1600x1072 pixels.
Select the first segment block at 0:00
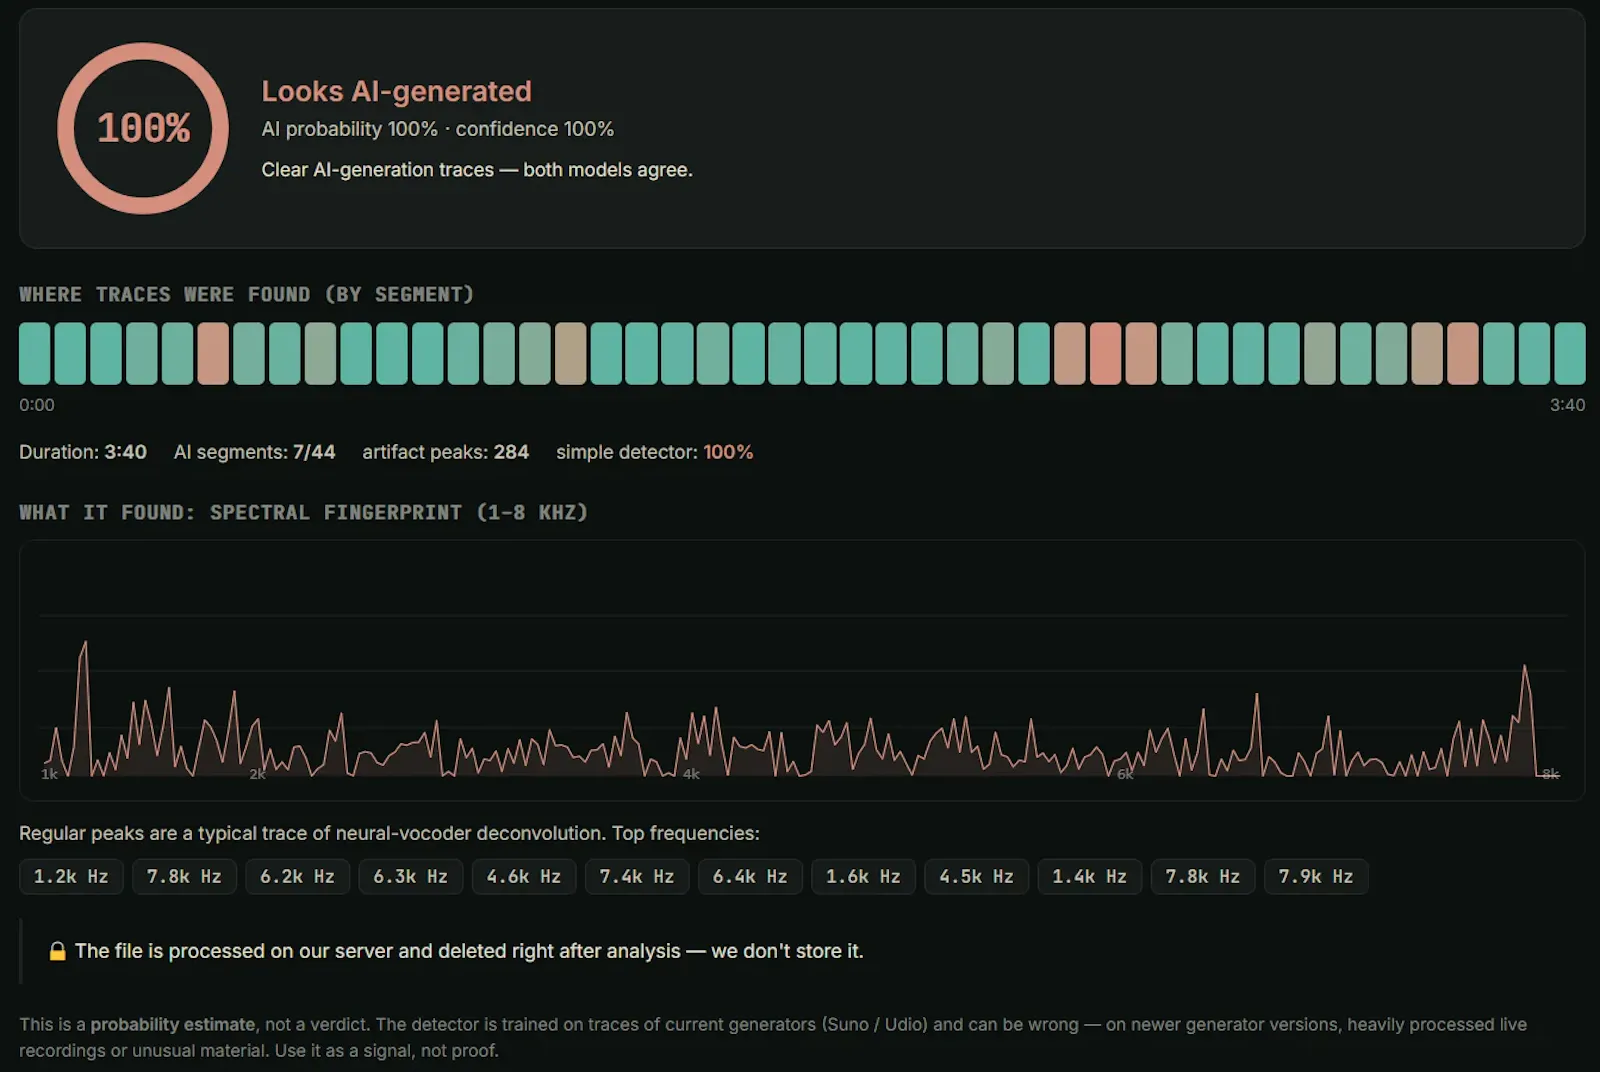pyautogui.click(x=35, y=353)
